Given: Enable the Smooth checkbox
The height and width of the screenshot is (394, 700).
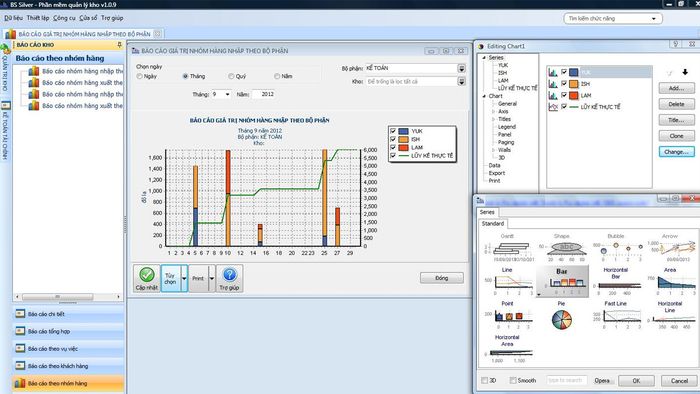Looking at the screenshot, I should (x=513, y=381).
